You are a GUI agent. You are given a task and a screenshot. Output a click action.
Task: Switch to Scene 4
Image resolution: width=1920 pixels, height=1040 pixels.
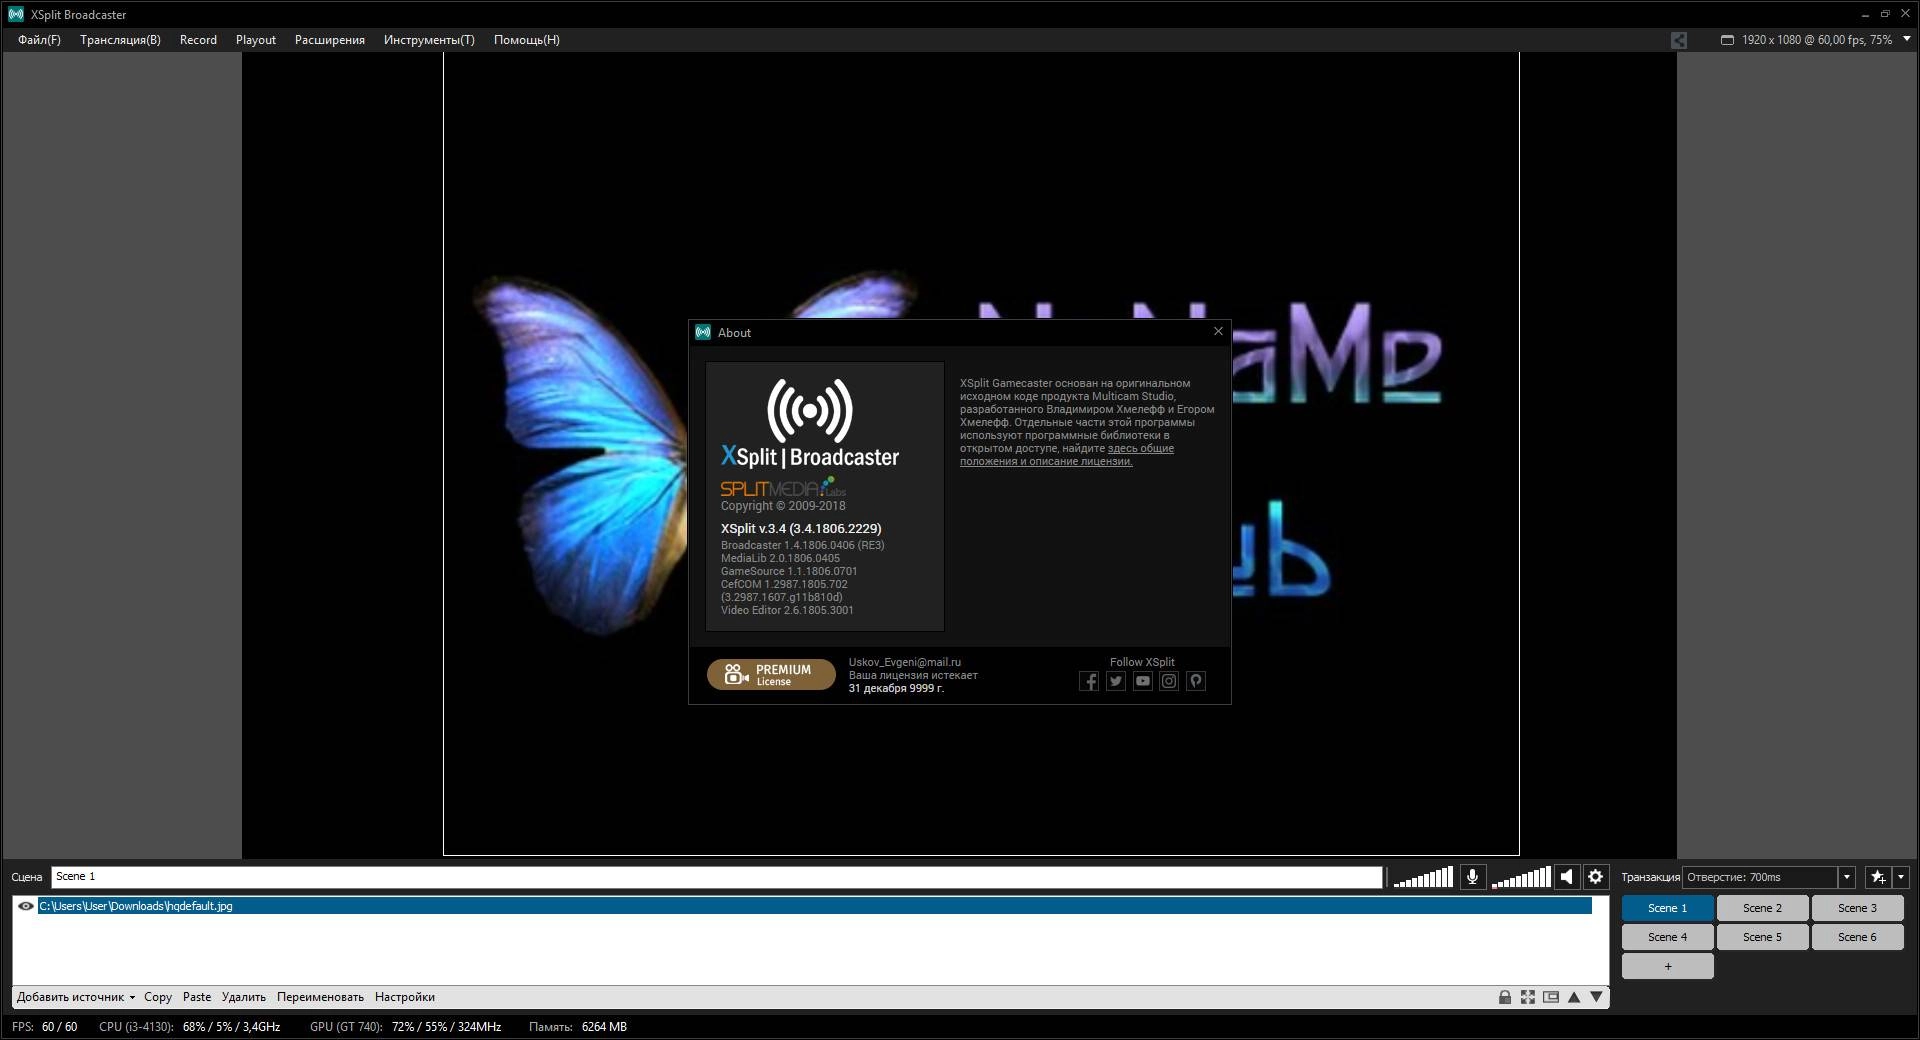coord(1667,937)
